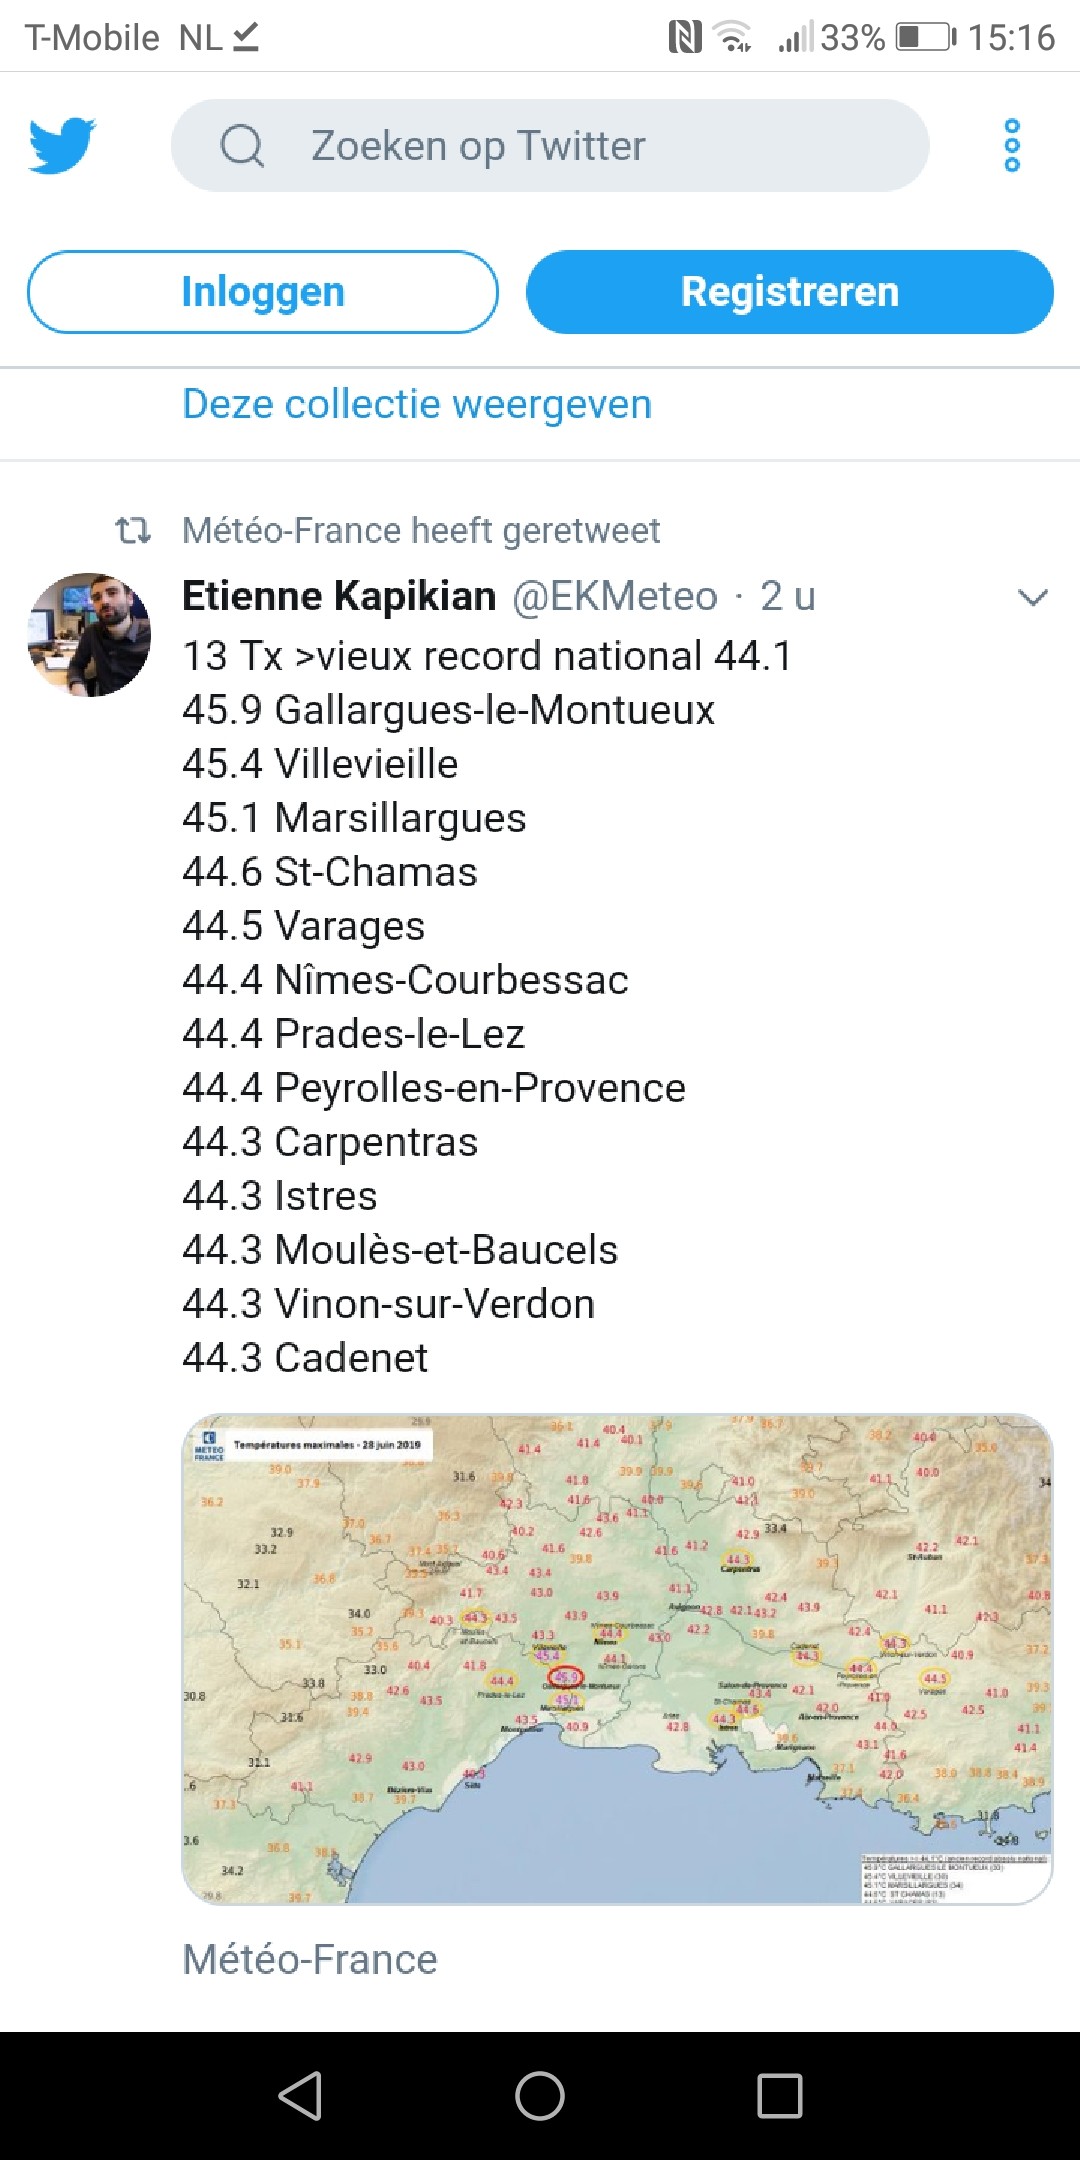Open the three-dot overflow menu
The height and width of the screenshot is (2160, 1080).
click(1012, 146)
